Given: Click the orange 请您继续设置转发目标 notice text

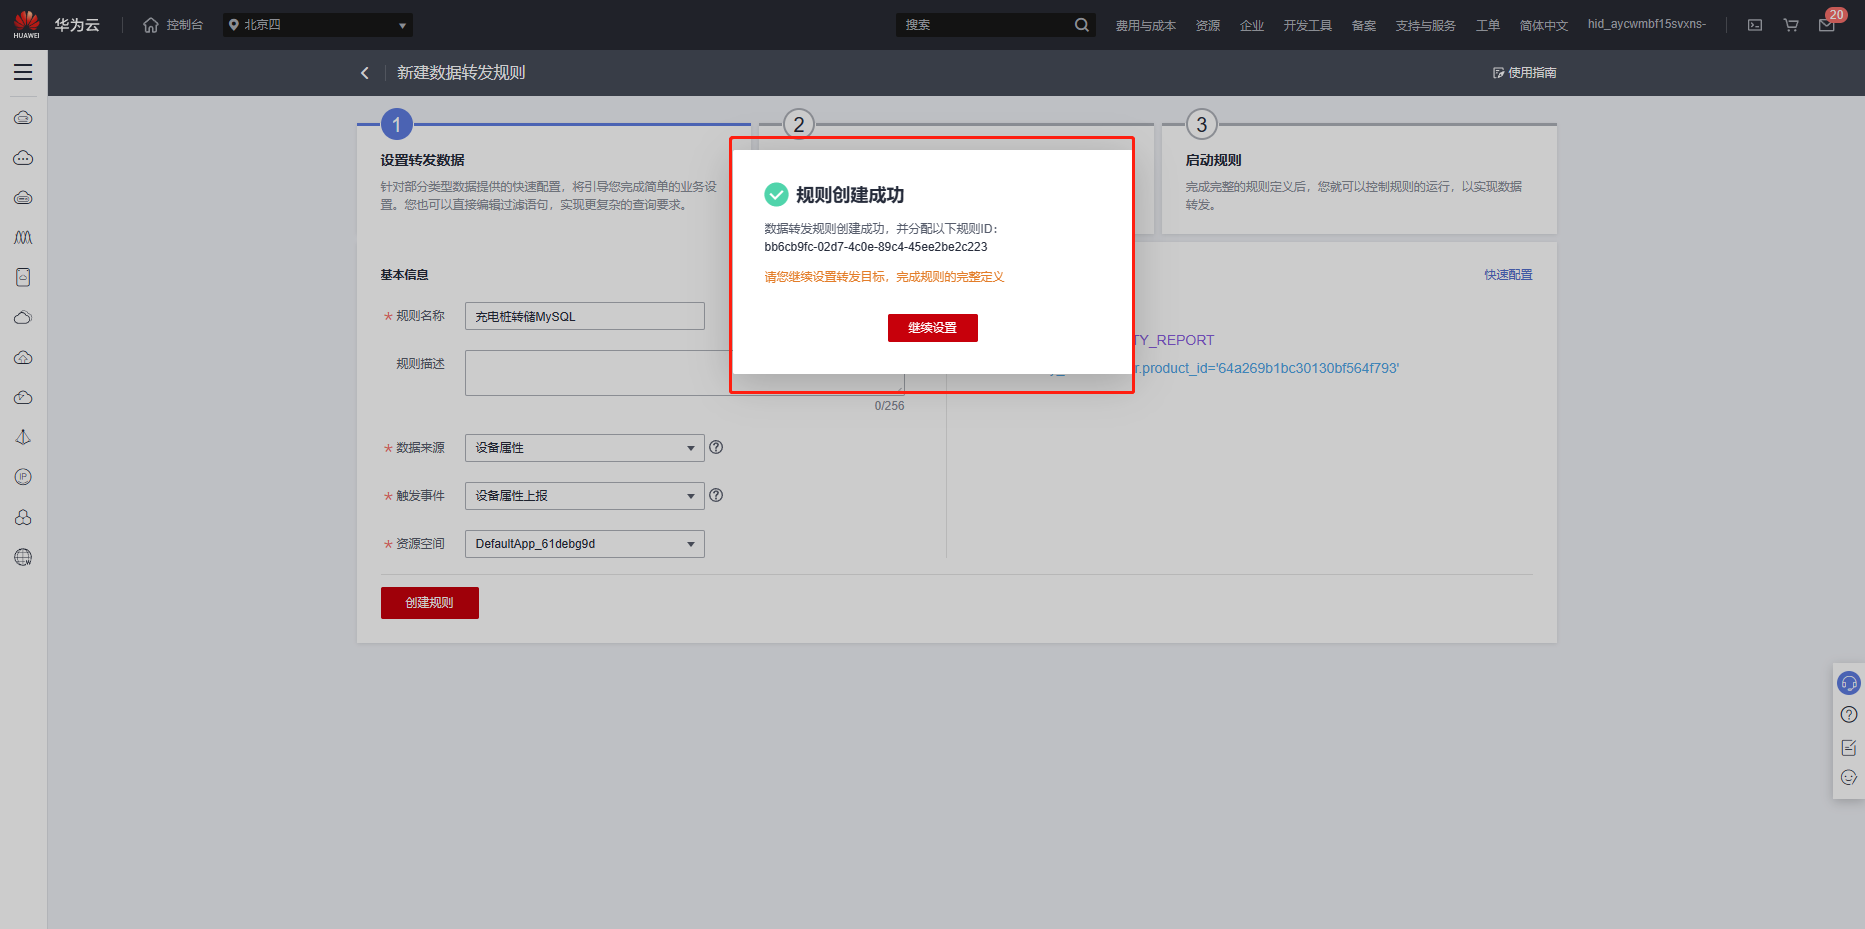Looking at the screenshot, I should pos(884,277).
